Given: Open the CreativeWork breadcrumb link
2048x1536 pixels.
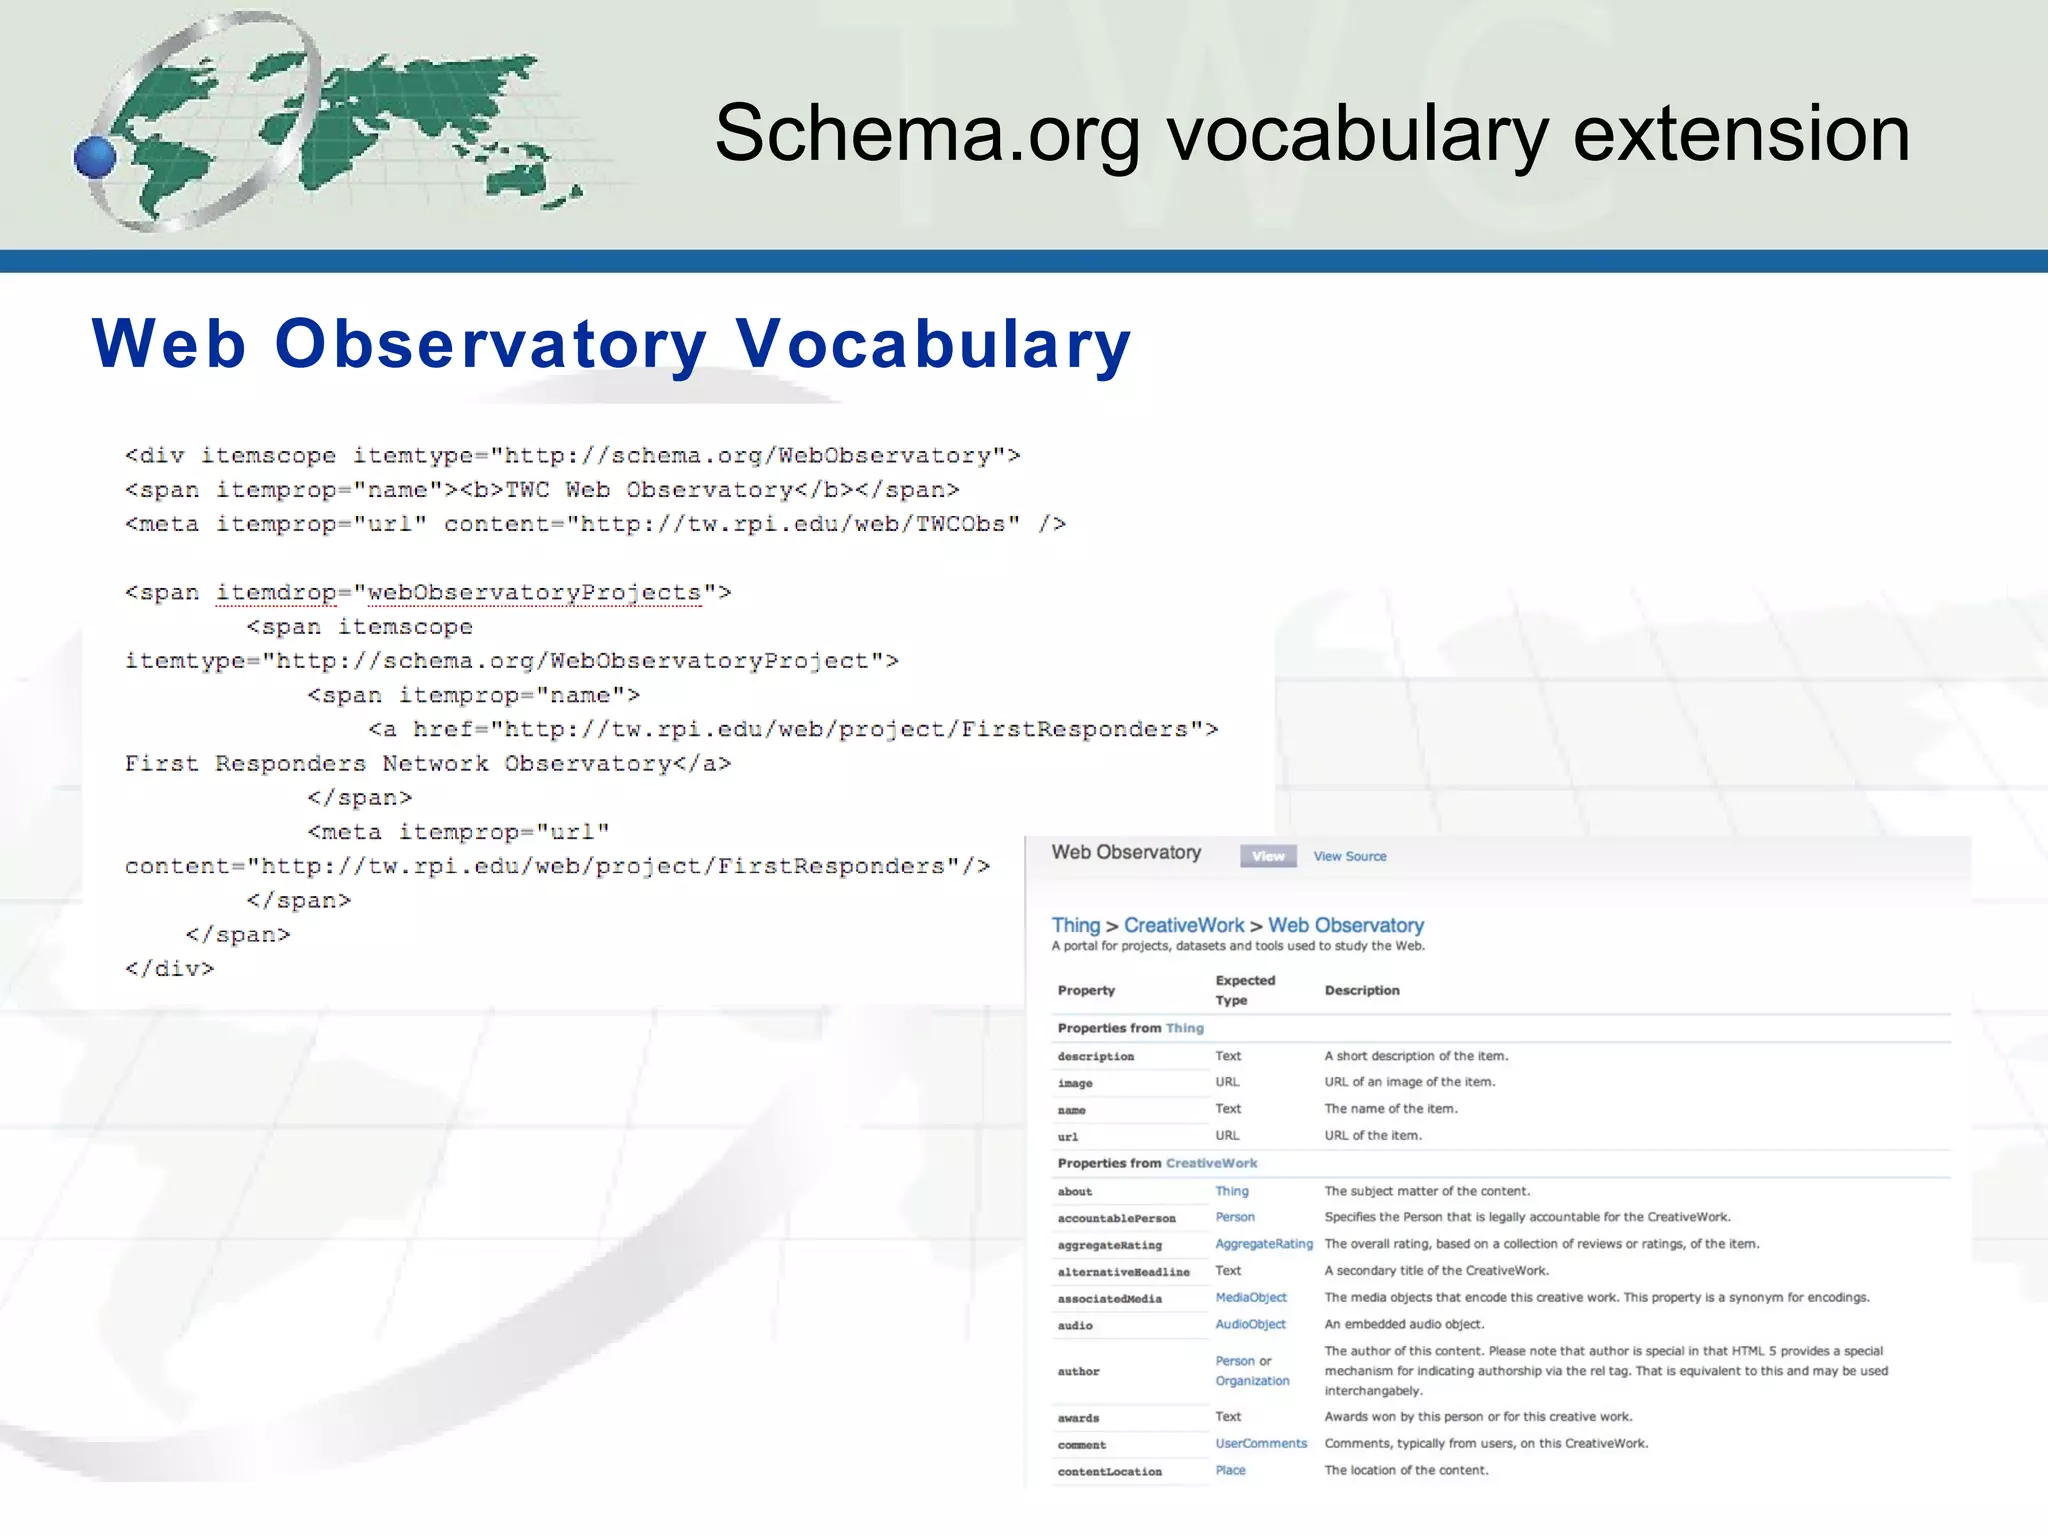Looking at the screenshot, I should point(1184,925).
